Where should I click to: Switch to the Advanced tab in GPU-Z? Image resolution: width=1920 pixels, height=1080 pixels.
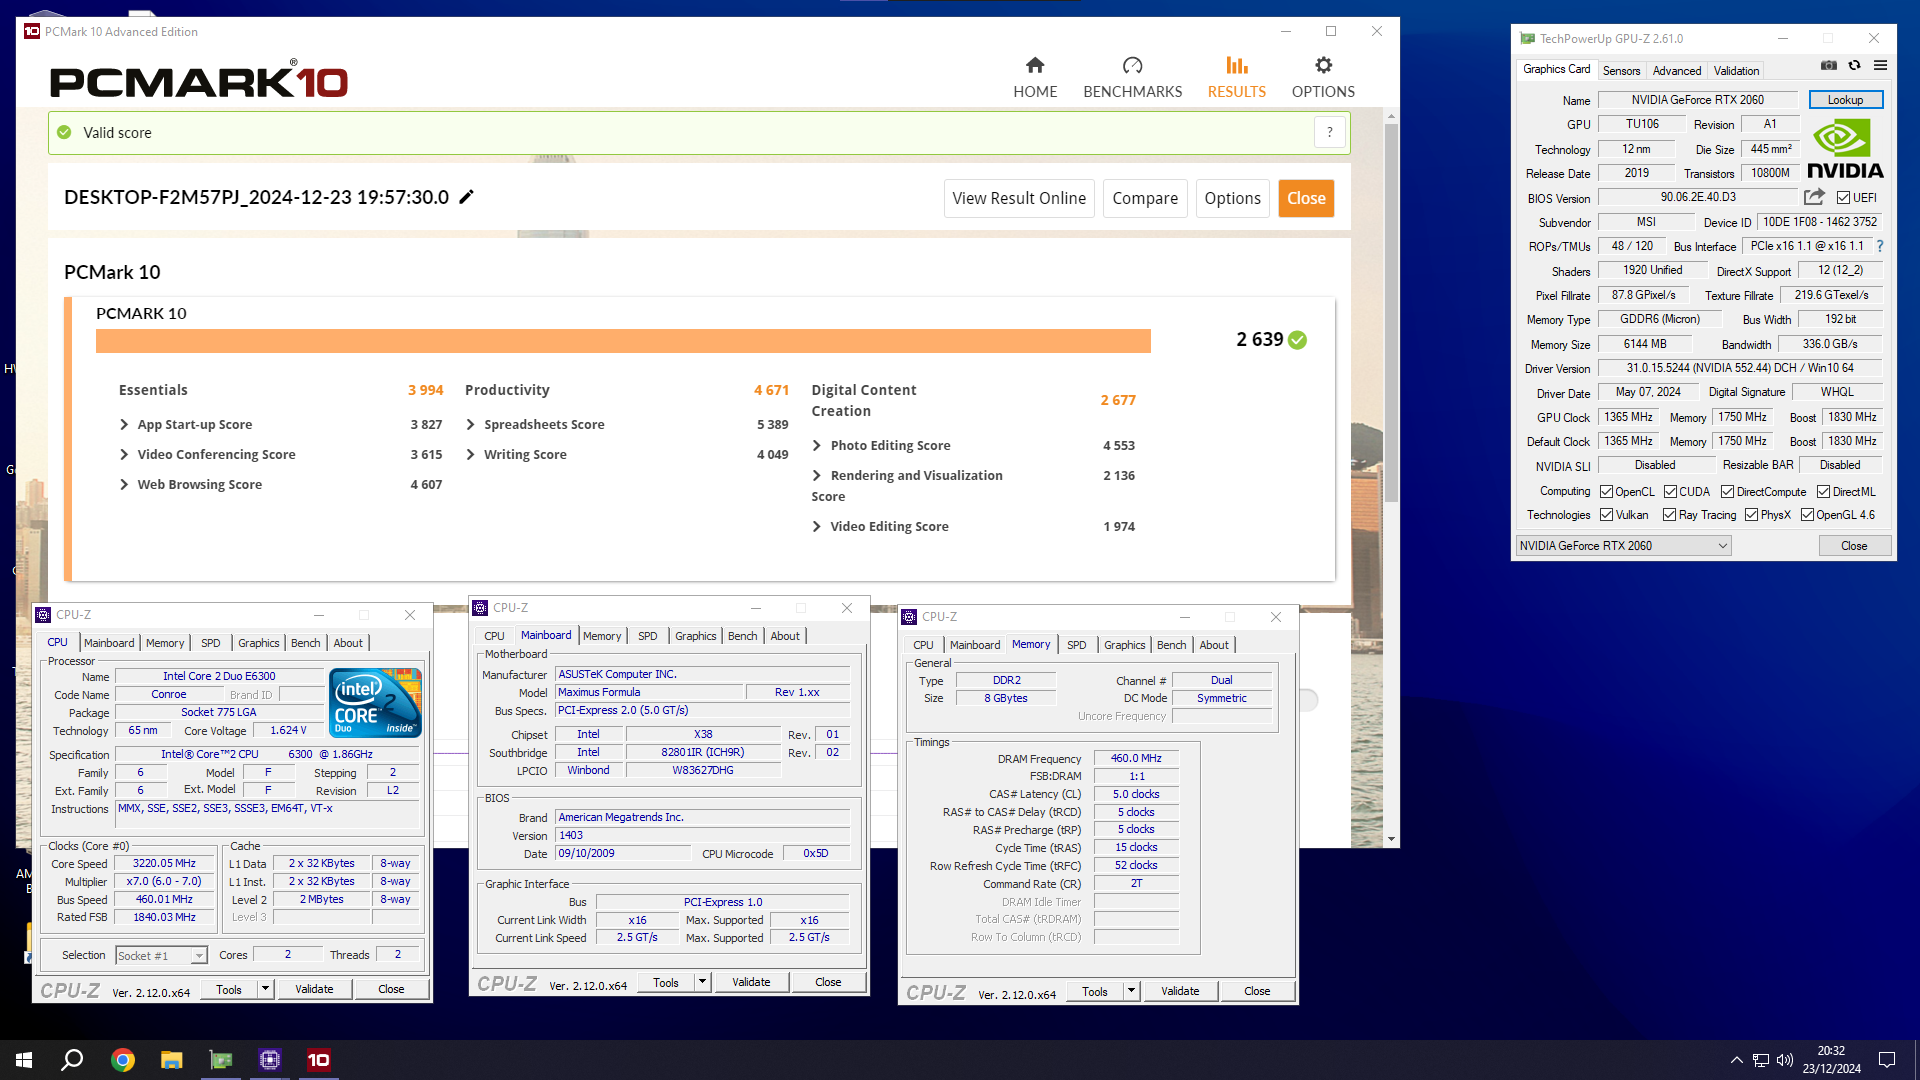(x=1677, y=71)
